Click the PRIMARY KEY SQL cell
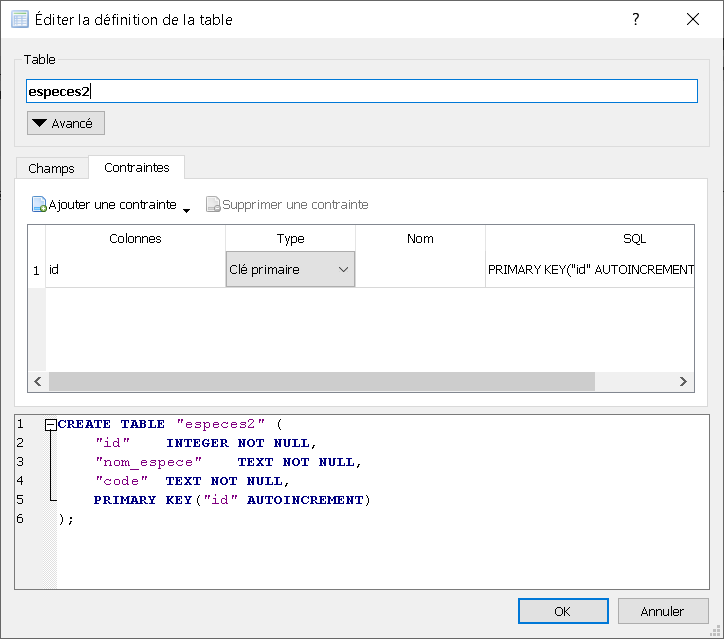 (590, 270)
